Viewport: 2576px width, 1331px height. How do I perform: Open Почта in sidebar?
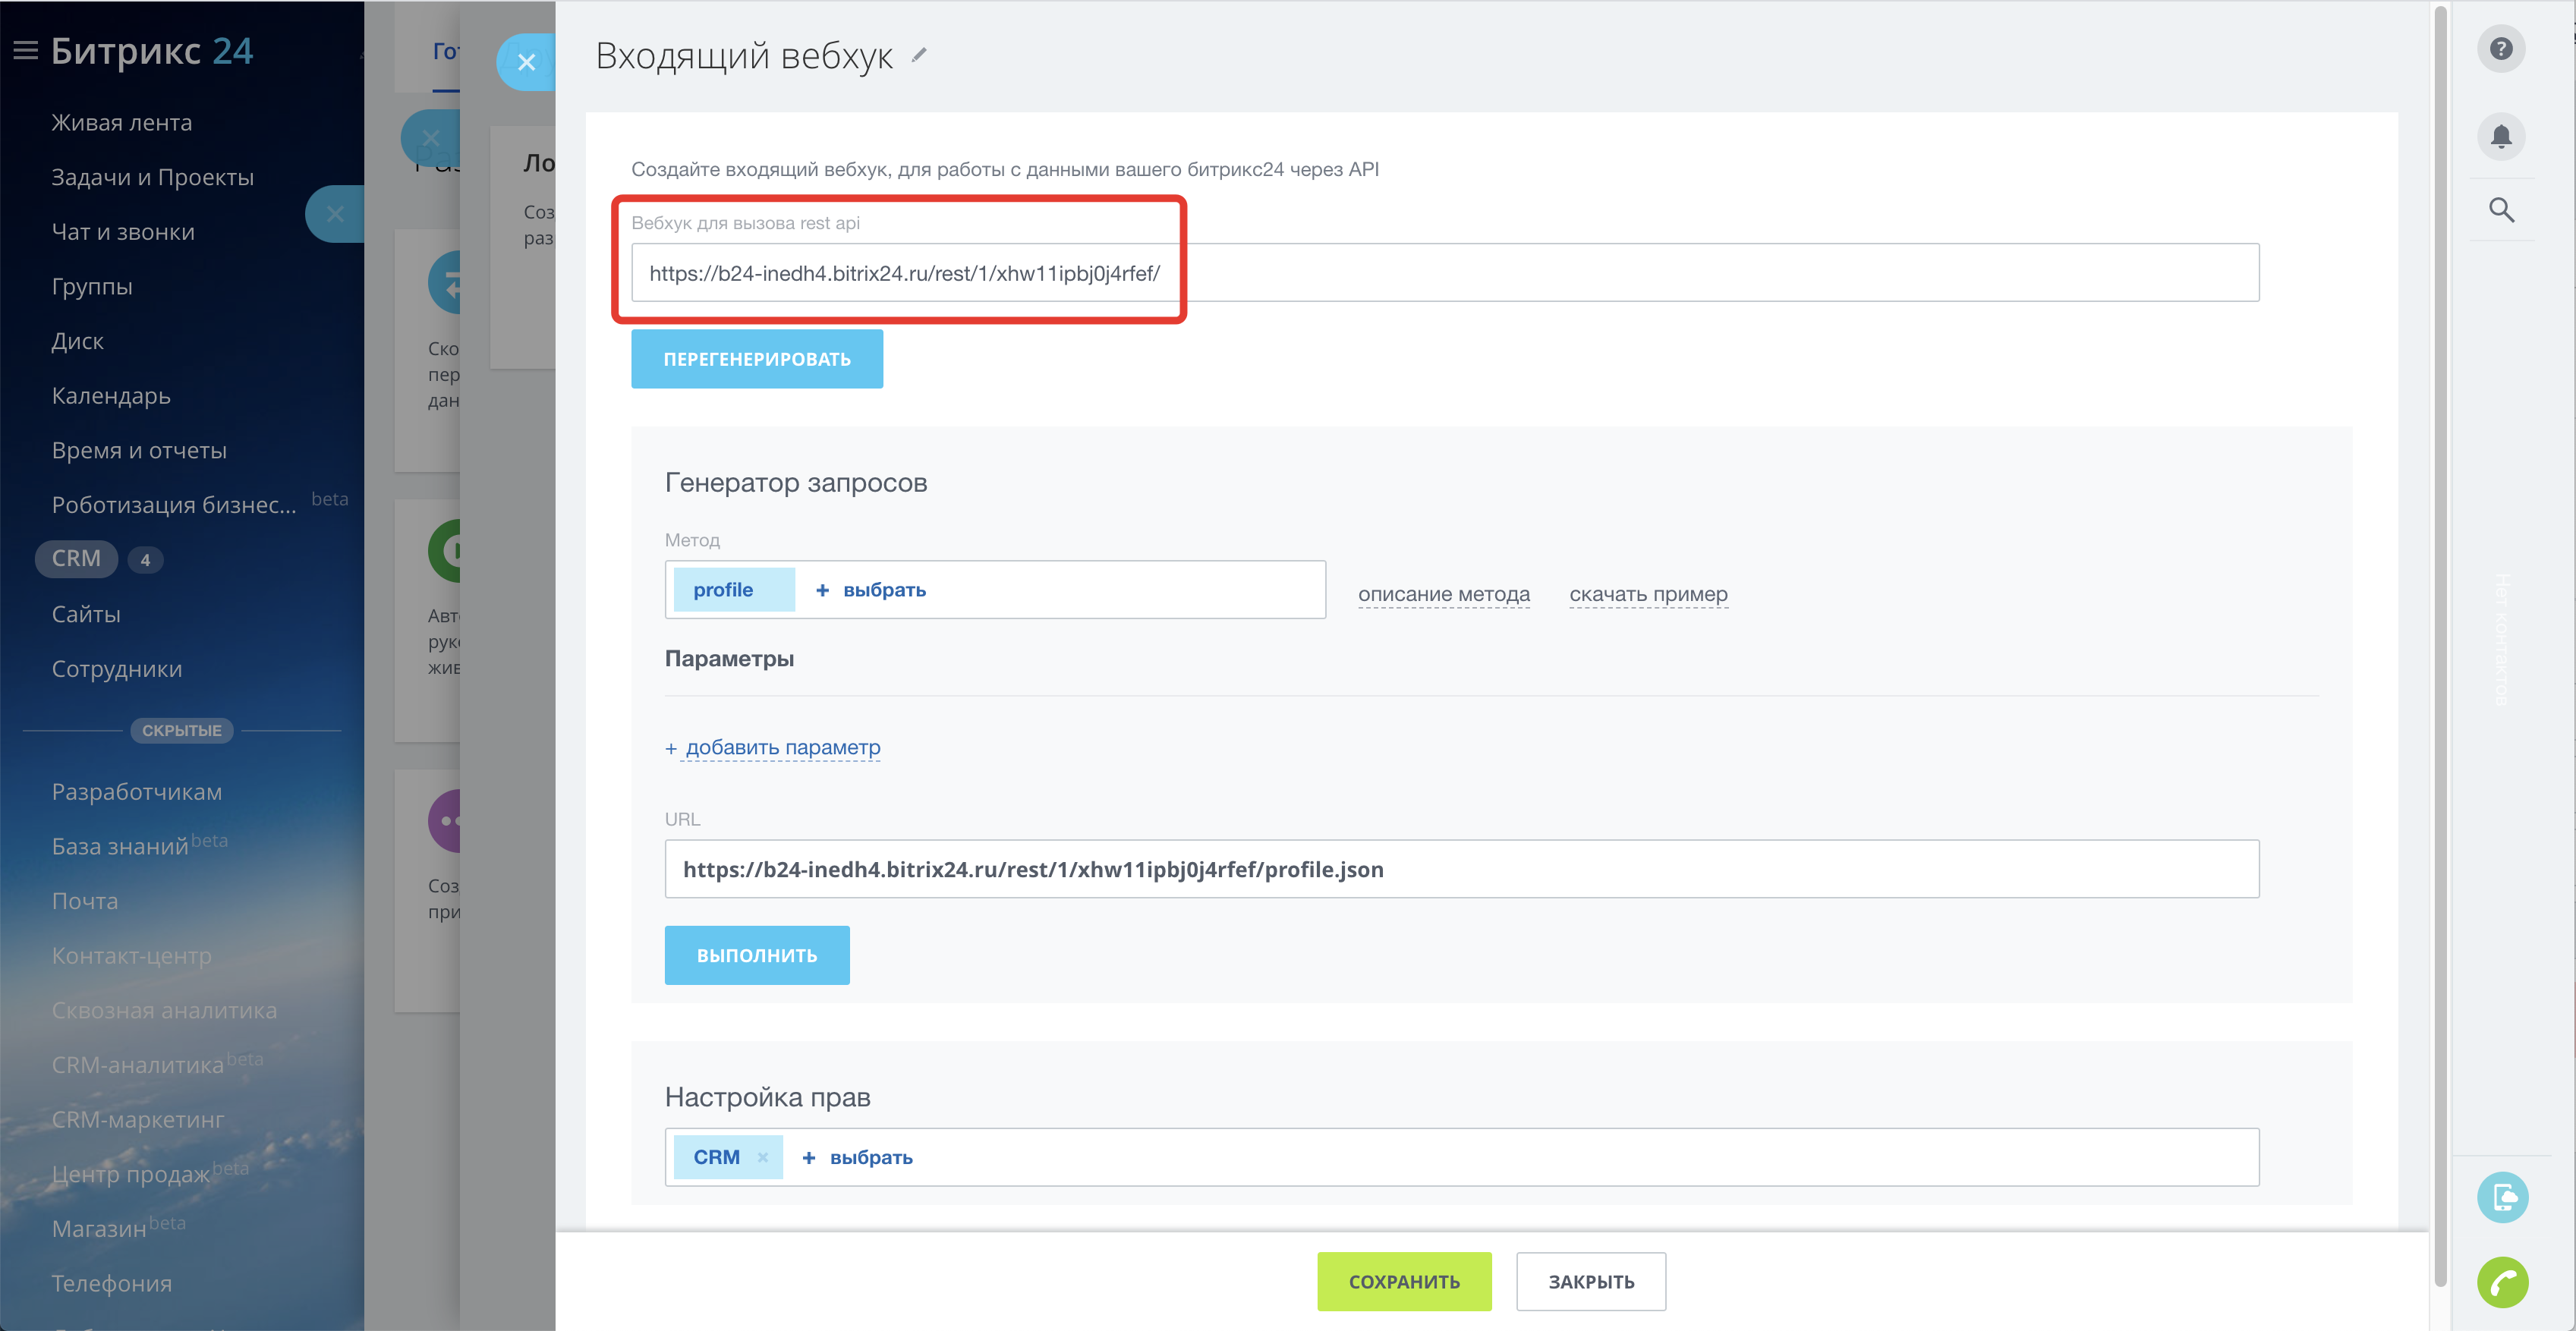[85, 901]
